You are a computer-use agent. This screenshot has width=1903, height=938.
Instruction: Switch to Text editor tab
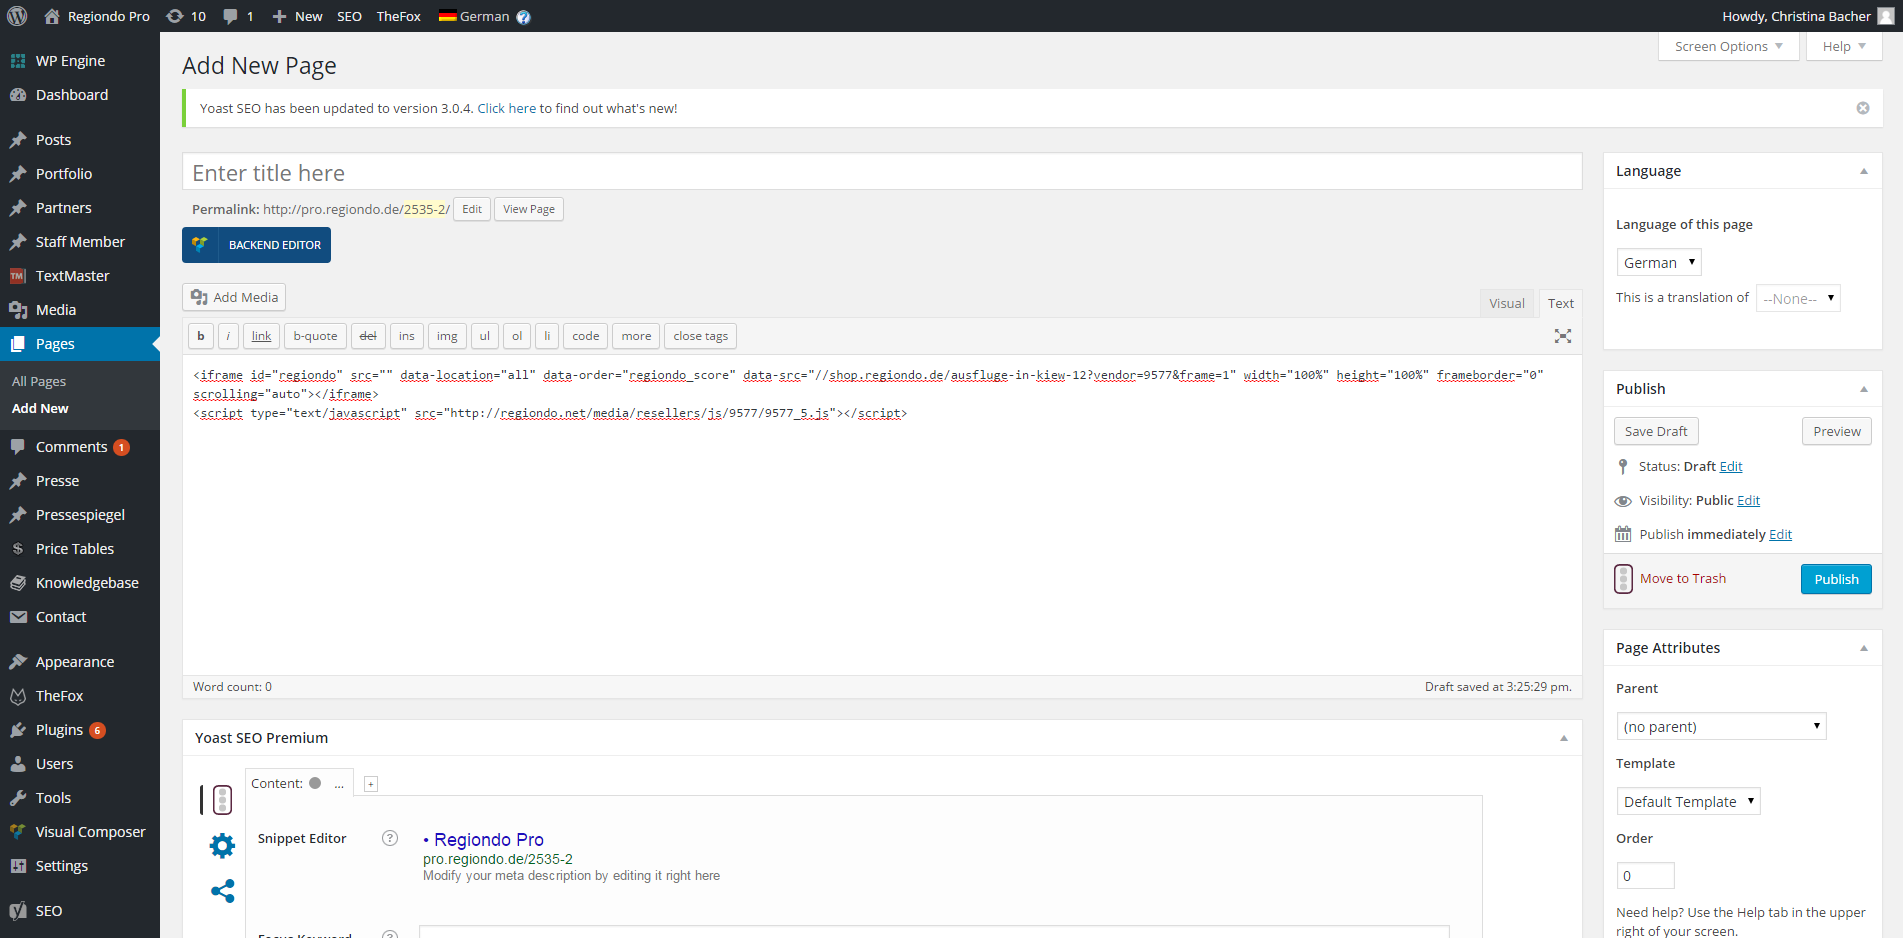tap(1561, 303)
